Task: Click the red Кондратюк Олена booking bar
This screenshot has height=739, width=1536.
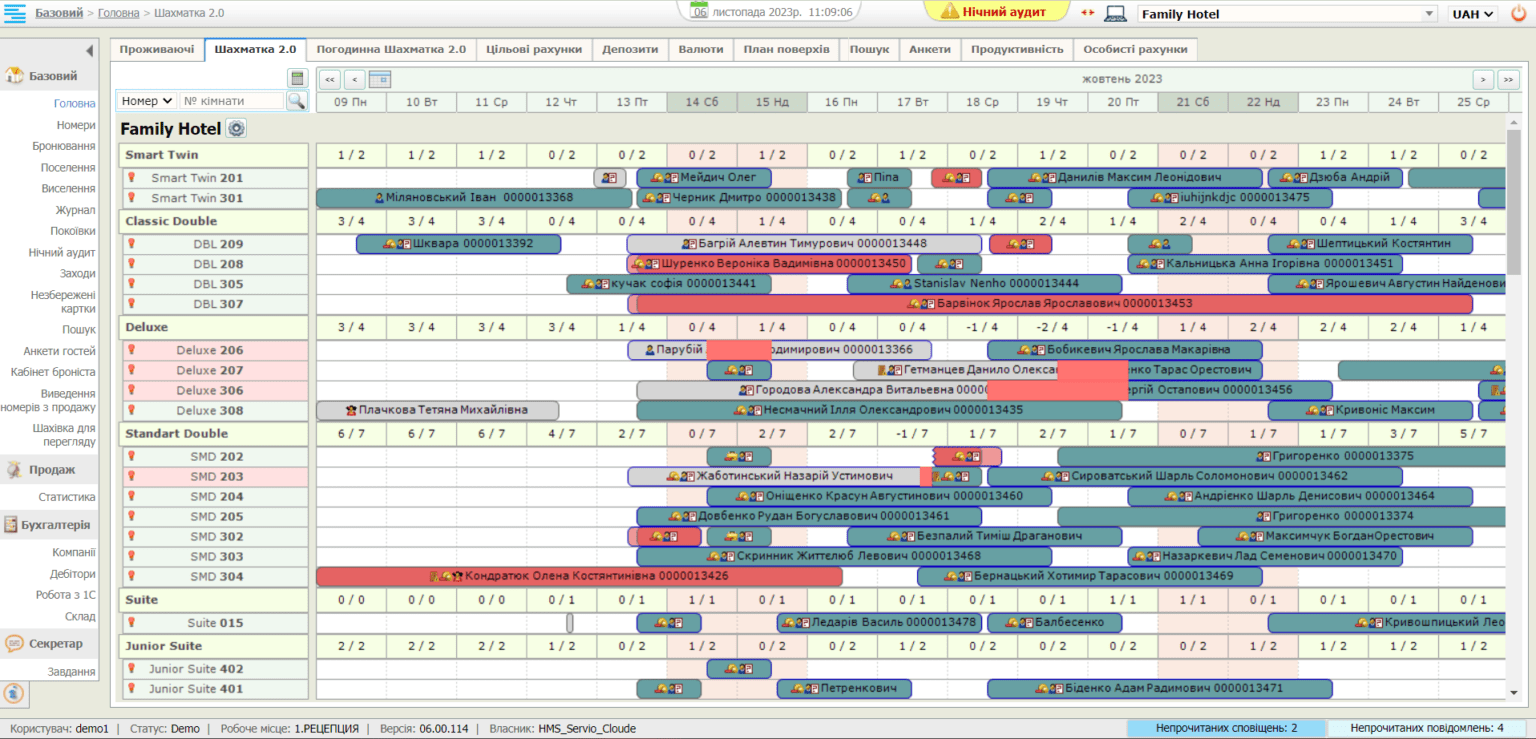Action: [x=579, y=576]
